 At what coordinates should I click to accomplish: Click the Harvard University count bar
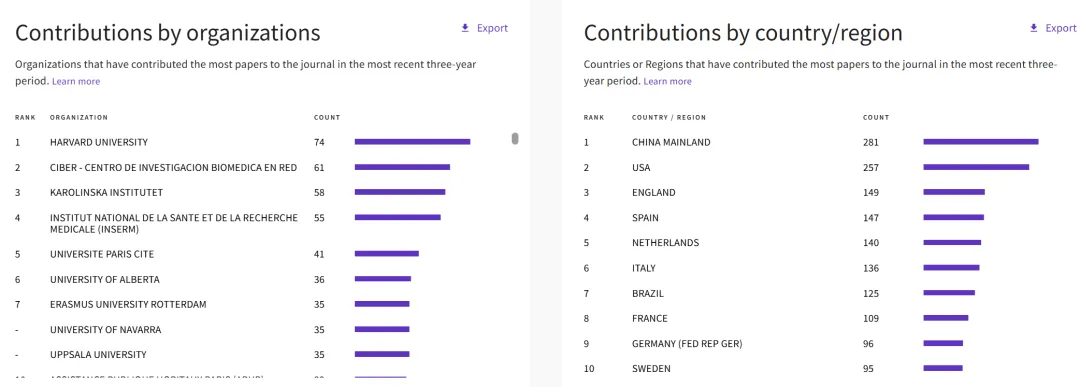pyautogui.click(x=413, y=142)
